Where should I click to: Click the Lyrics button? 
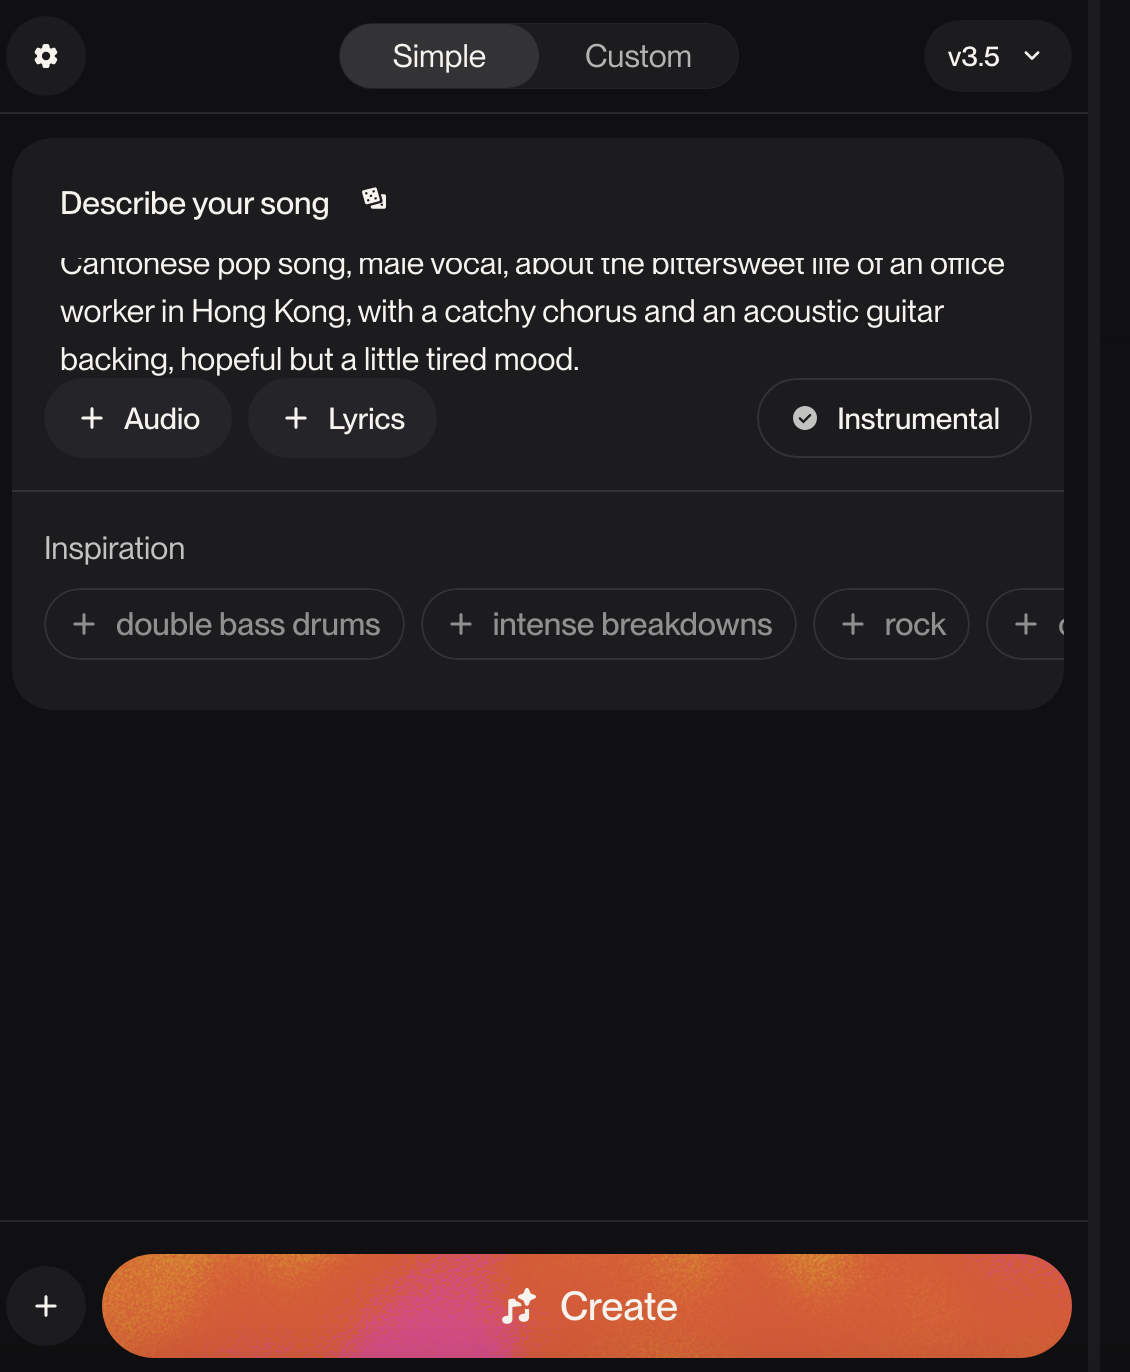coord(343,418)
